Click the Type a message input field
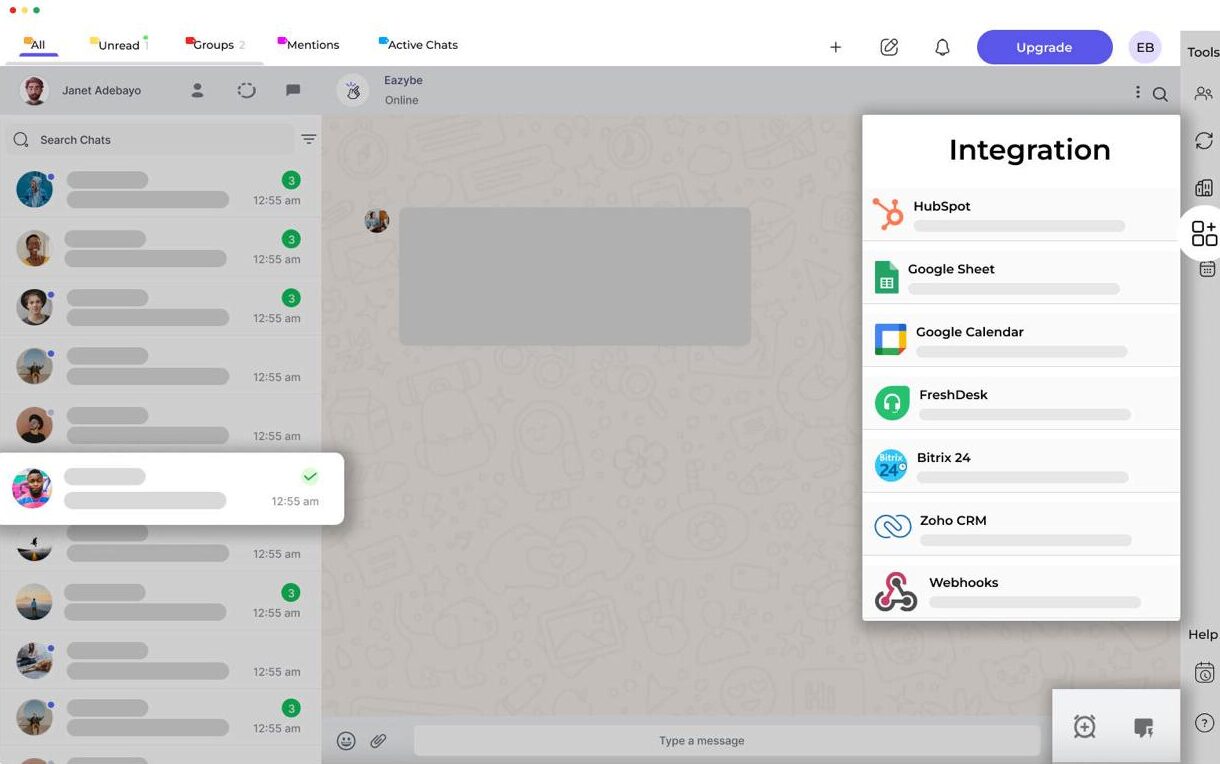Screen dimensions: 1220x764 coord(700,740)
